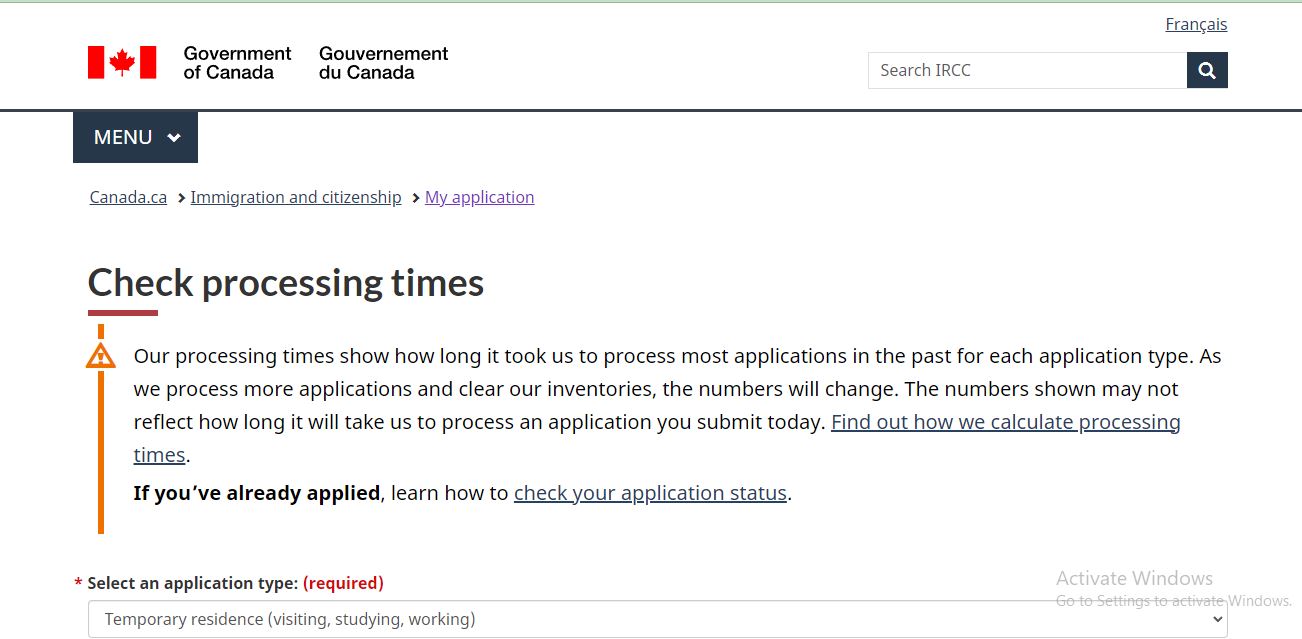
Task: Click the orange warning triangle icon
Action: (100, 356)
